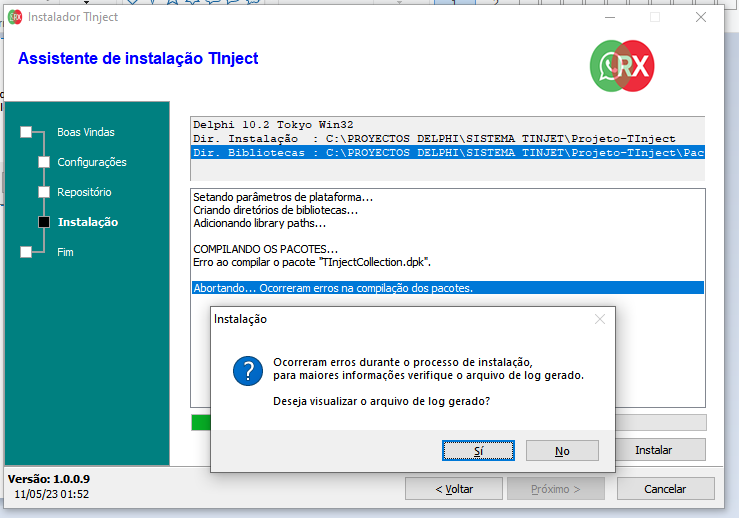Select the Dir. Instalação path line

click(x=447, y=139)
